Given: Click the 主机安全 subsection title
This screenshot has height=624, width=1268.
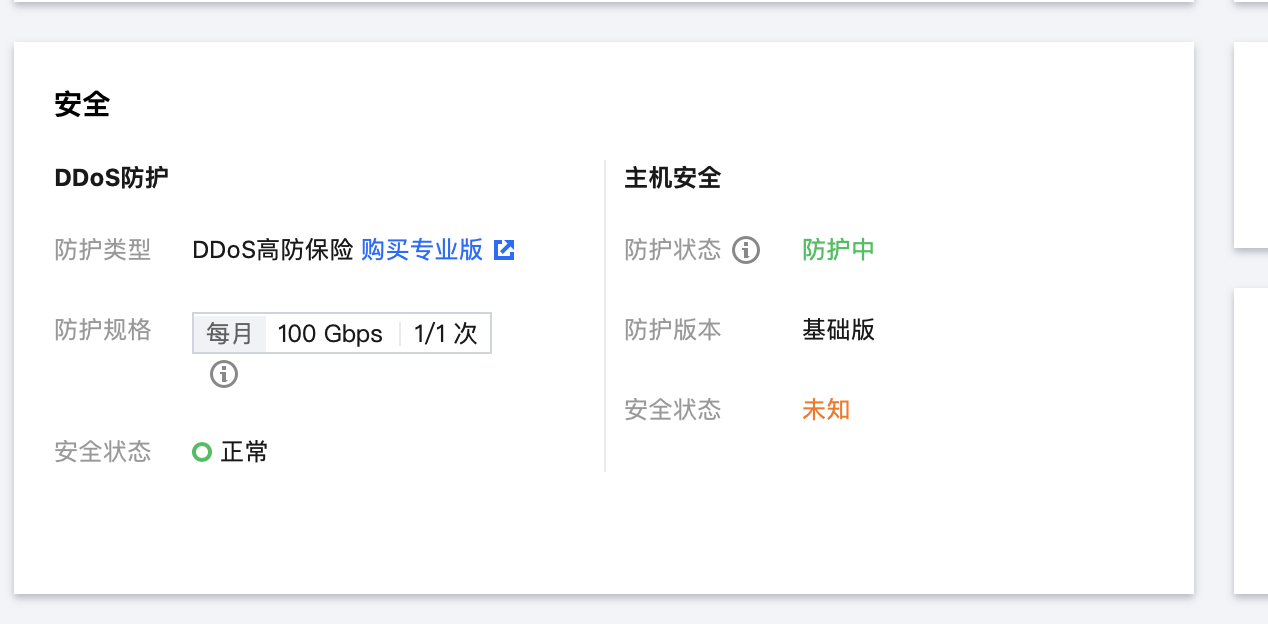Looking at the screenshot, I should point(672,178).
